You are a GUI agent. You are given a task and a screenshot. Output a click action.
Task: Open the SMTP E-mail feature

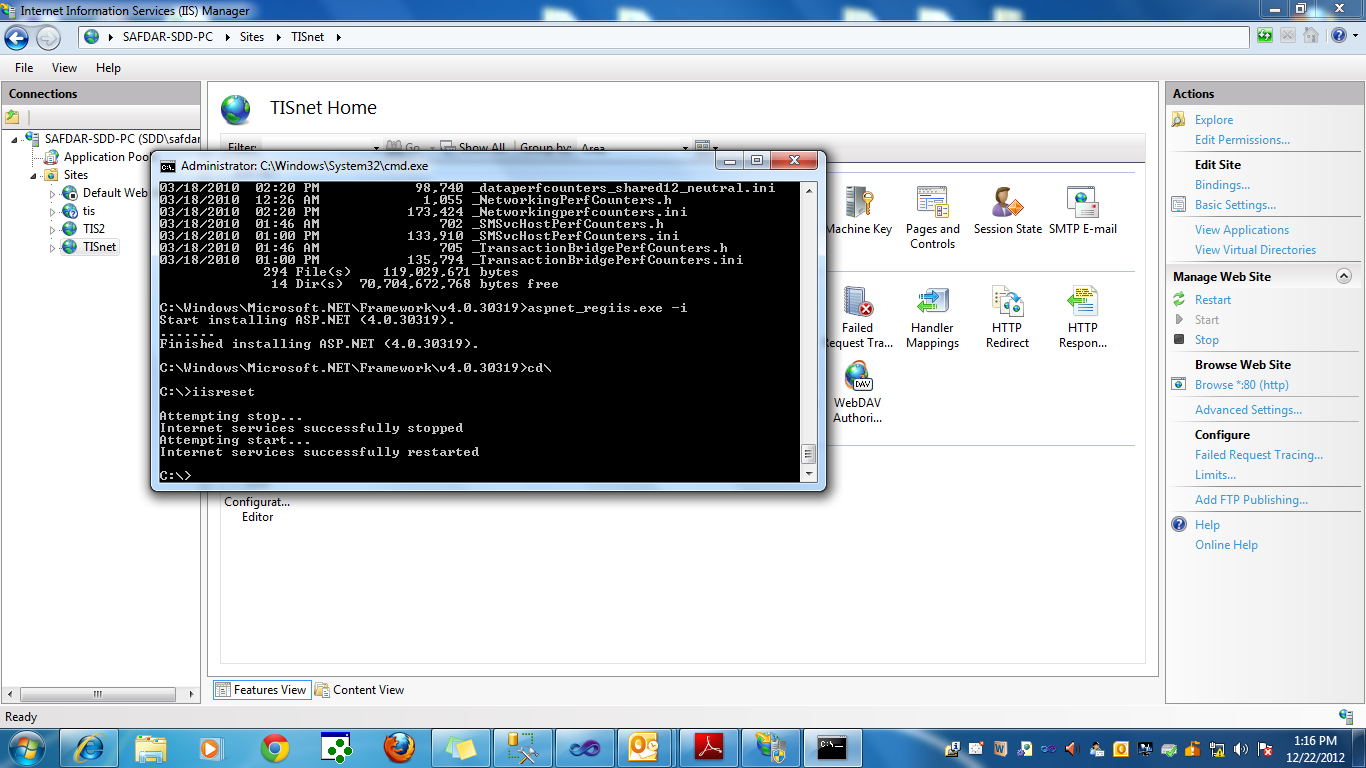(x=1082, y=211)
